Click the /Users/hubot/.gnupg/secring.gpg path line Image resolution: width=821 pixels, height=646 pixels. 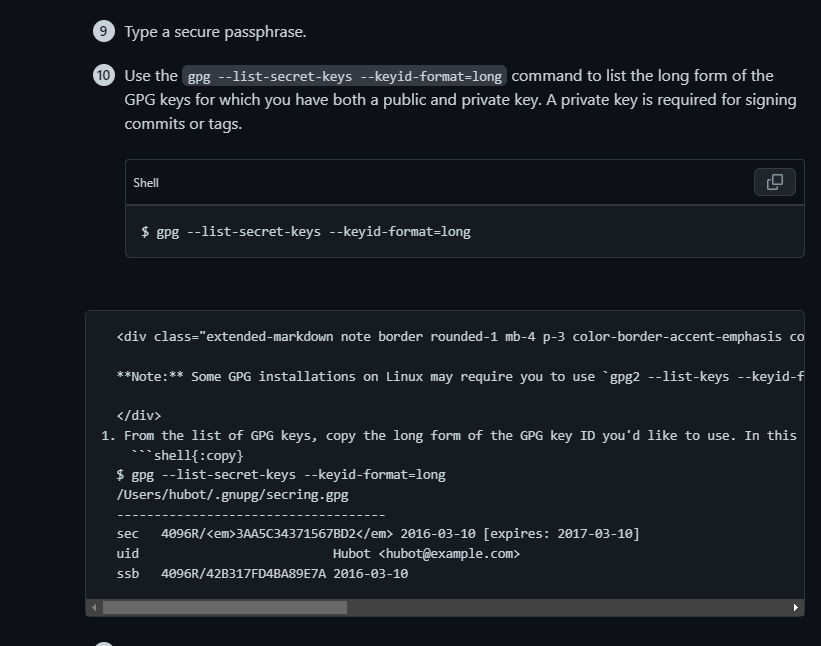[x=232, y=495]
